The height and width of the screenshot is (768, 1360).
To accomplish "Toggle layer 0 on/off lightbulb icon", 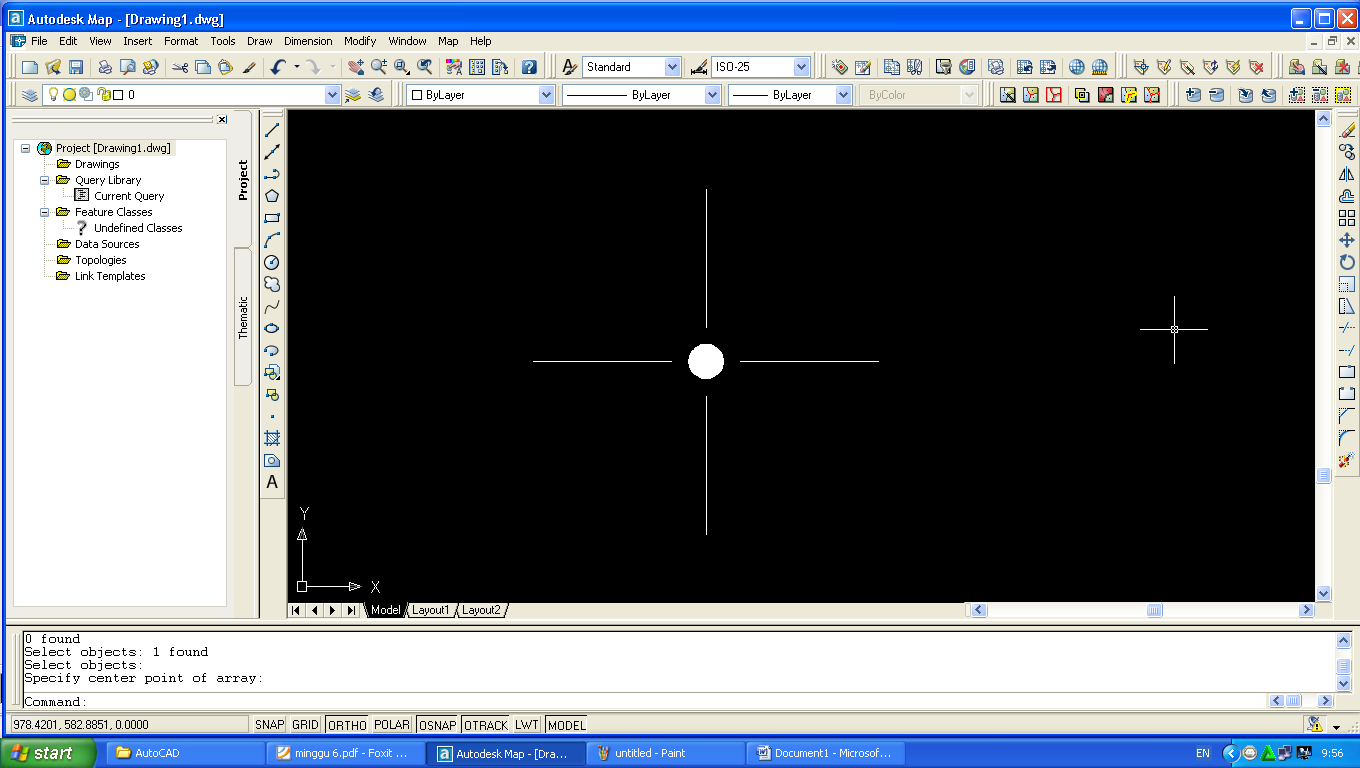I will coord(53,95).
